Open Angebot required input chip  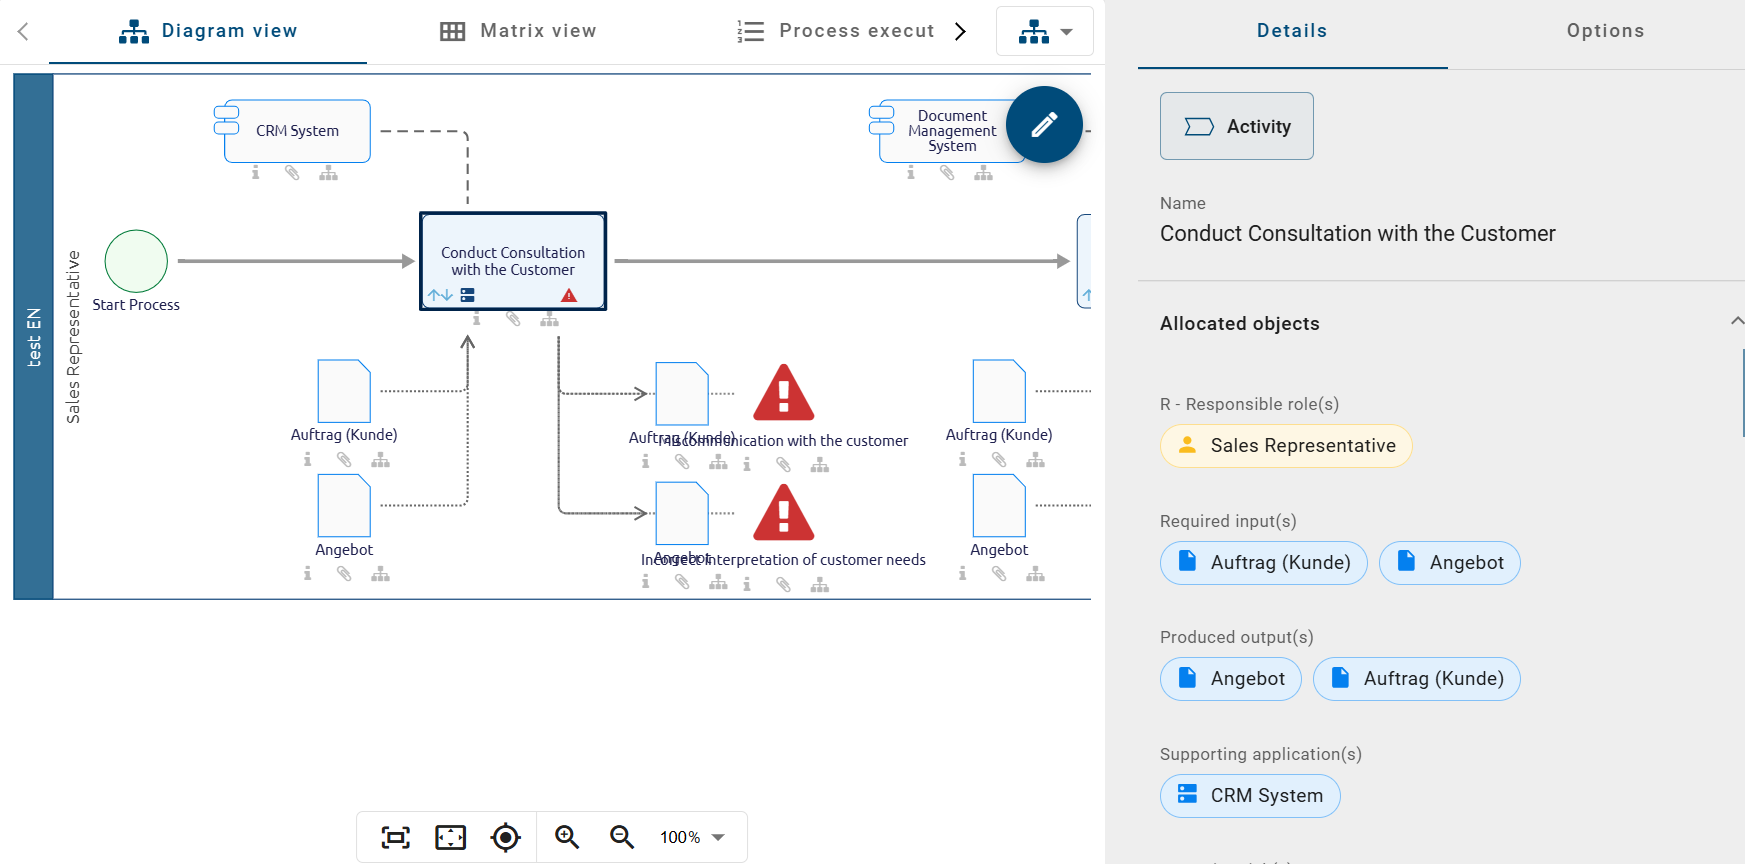point(1450,563)
